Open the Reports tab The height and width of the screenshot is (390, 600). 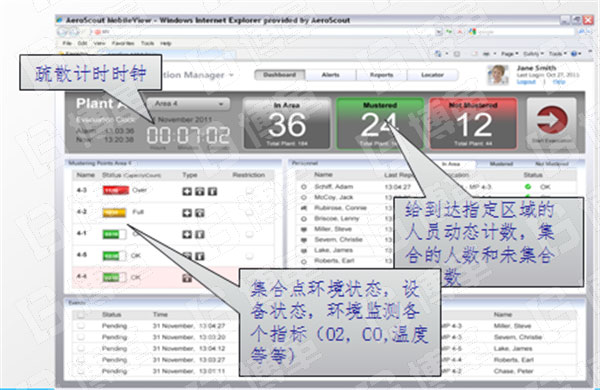[382, 75]
